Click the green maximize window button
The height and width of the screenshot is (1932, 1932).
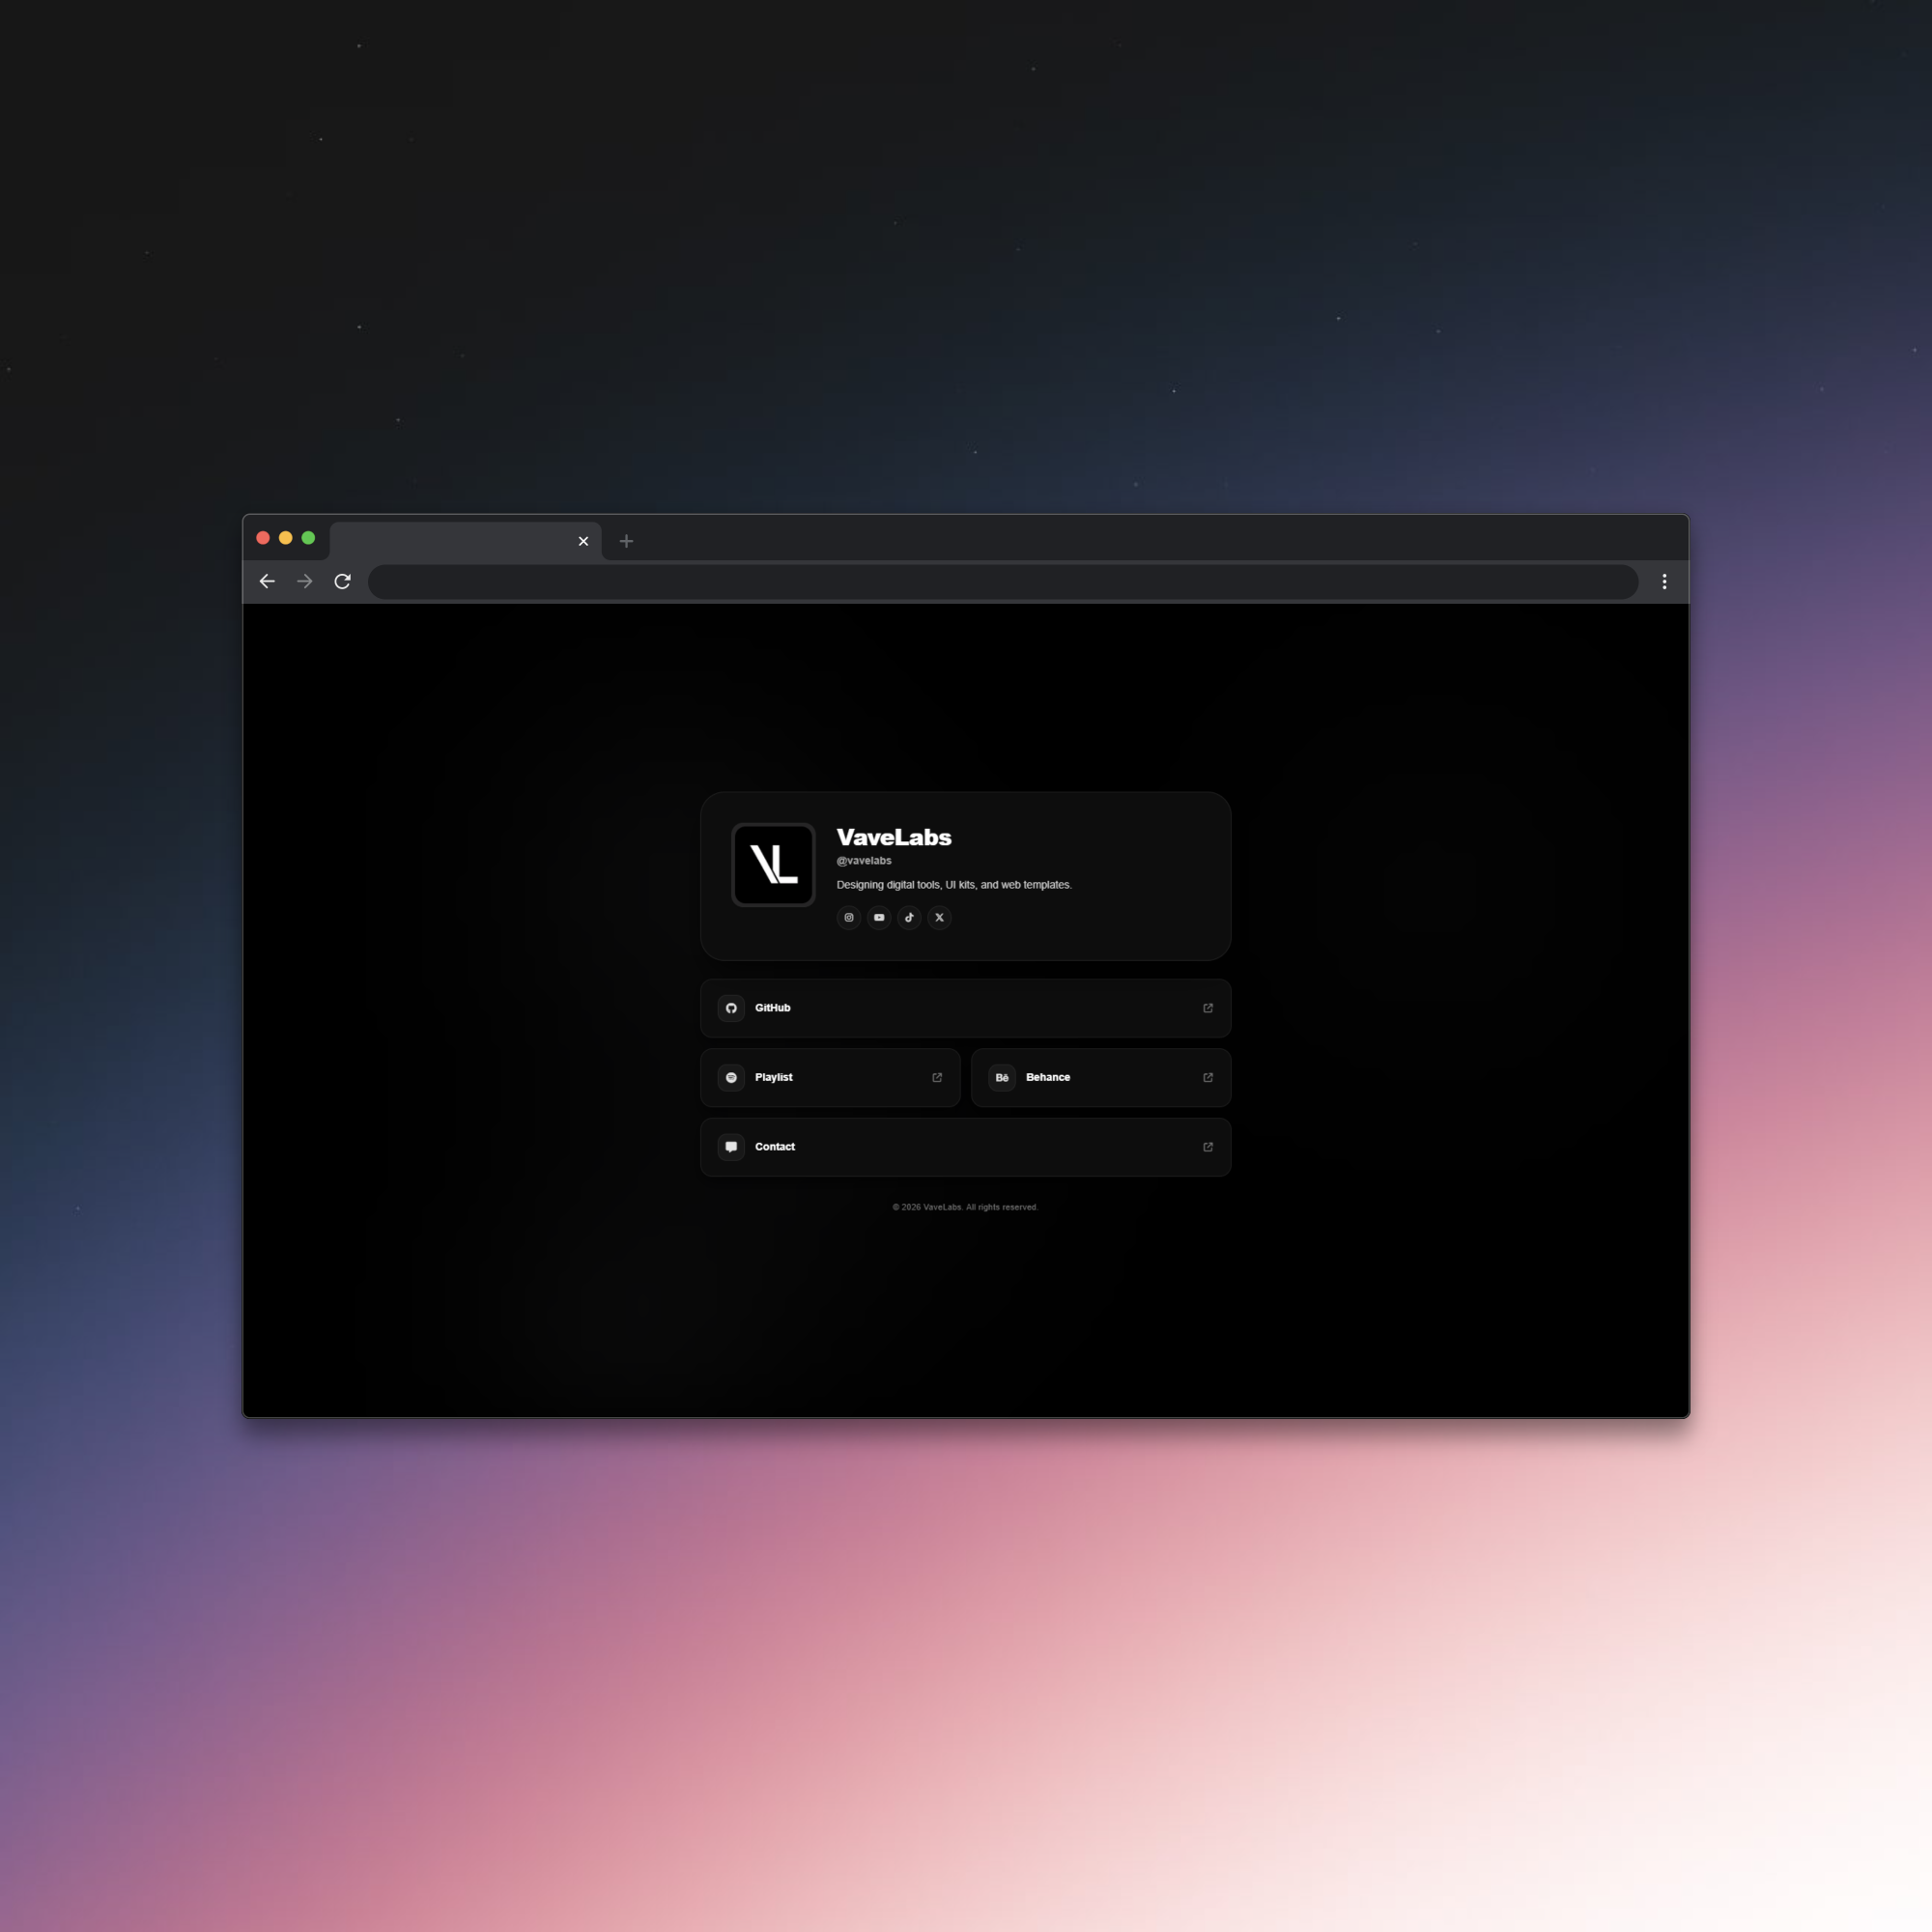point(308,538)
